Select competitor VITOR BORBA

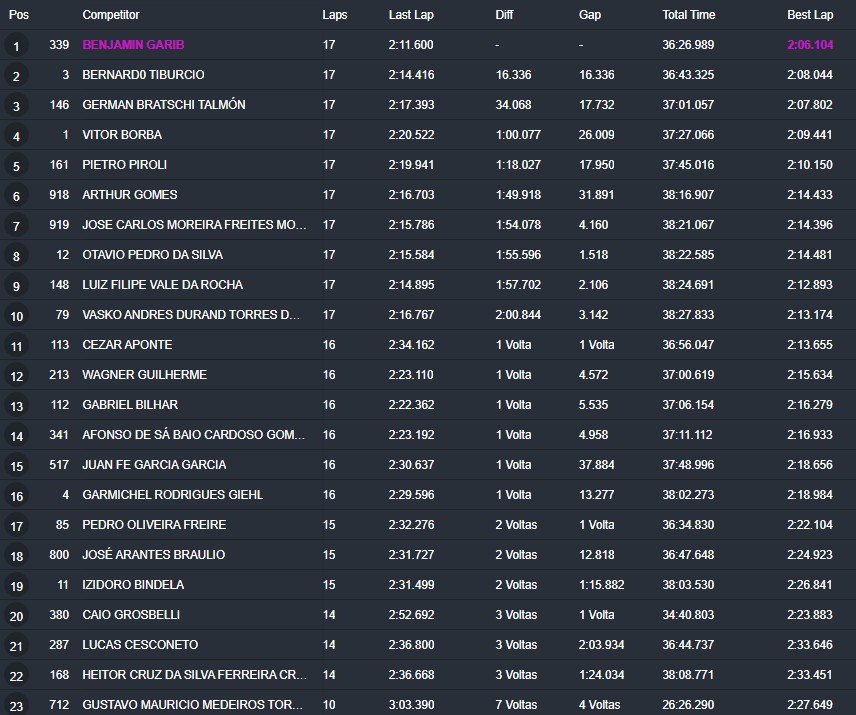tap(122, 135)
